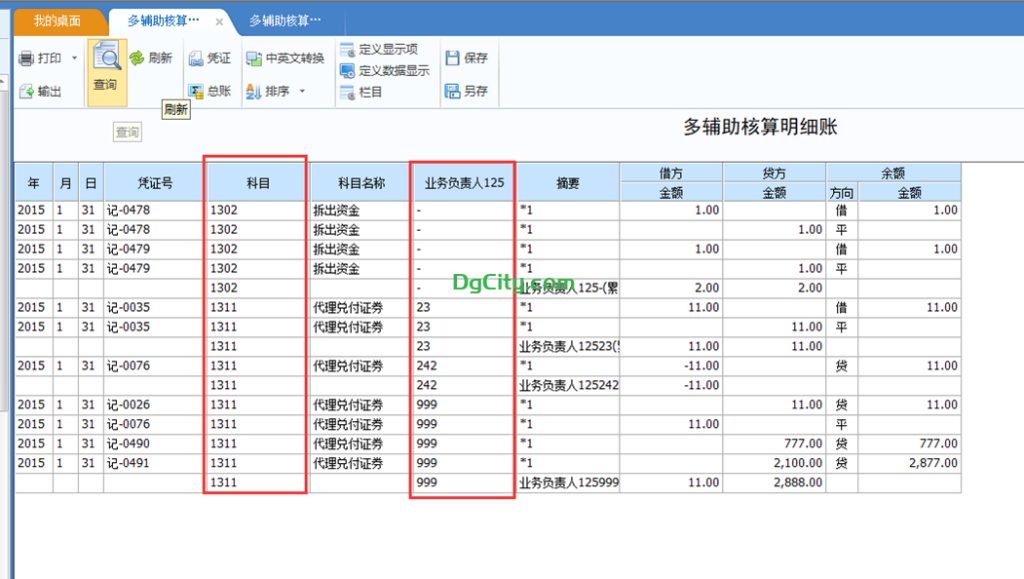Expand the 排序 (Sort) dropdown arrow
This screenshot has height=579, width=1024.
[x=302, y=92]
